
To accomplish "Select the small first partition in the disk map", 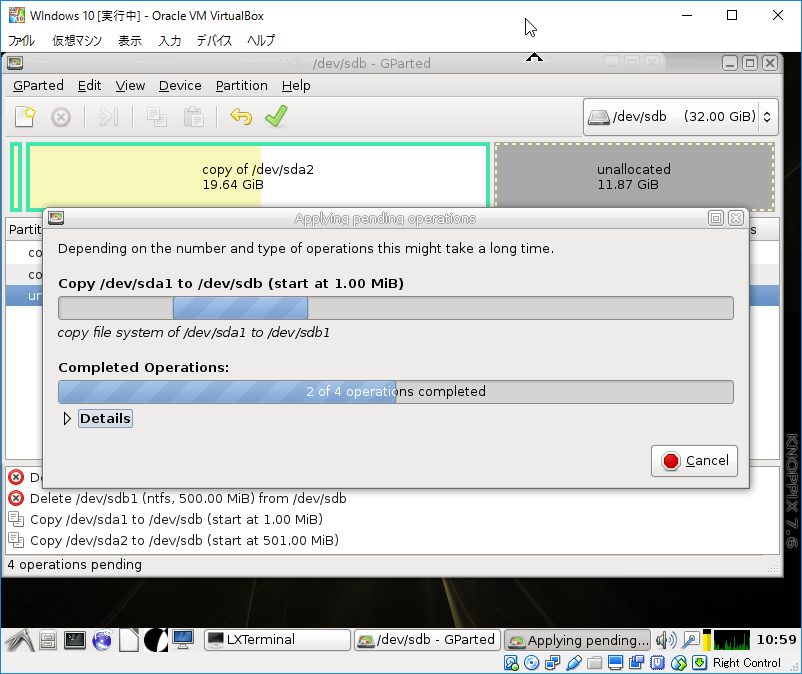I will (16, 177).
